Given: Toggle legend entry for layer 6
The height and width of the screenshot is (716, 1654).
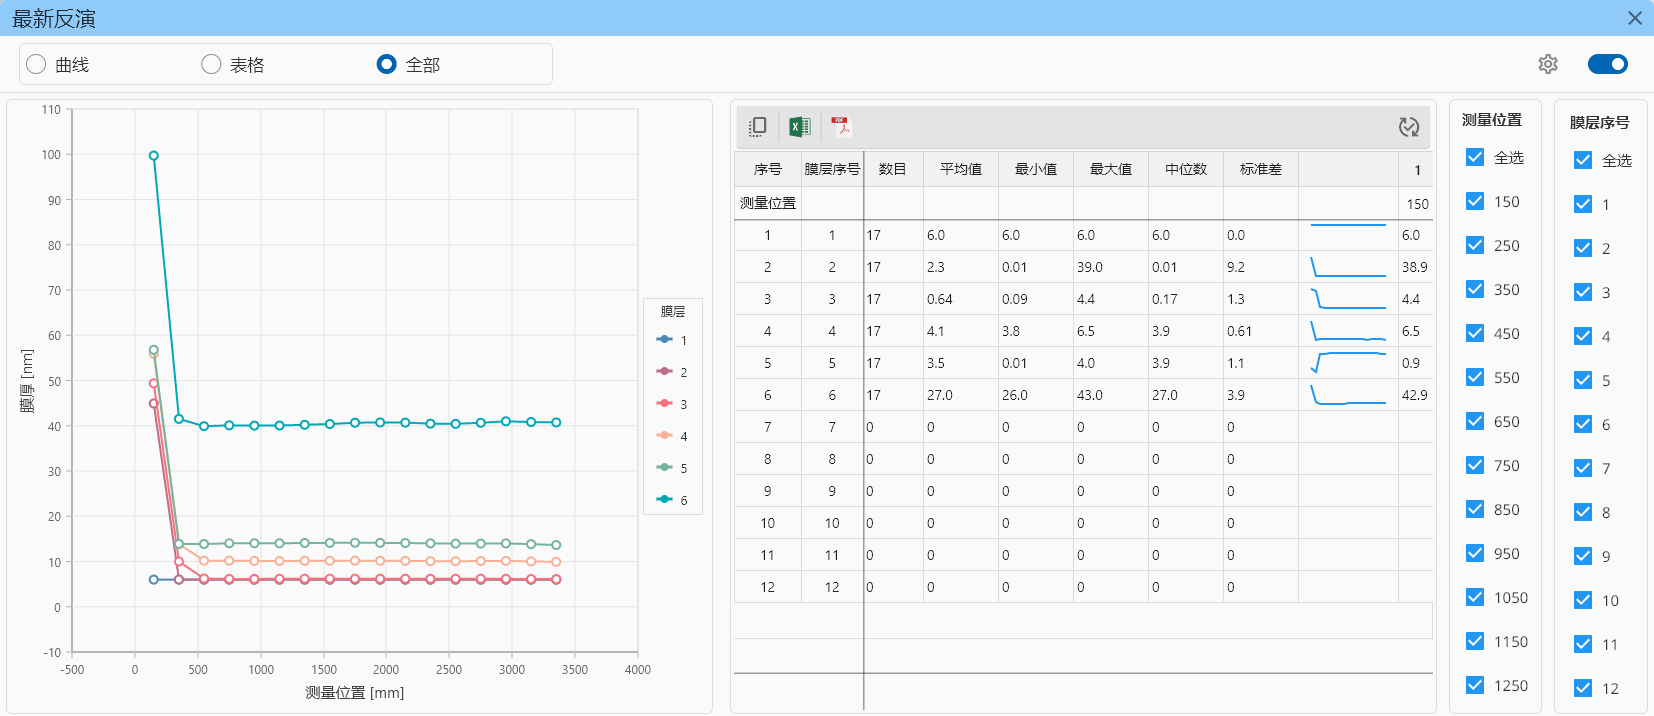Looking at the screenshot, I should point(672,500).
